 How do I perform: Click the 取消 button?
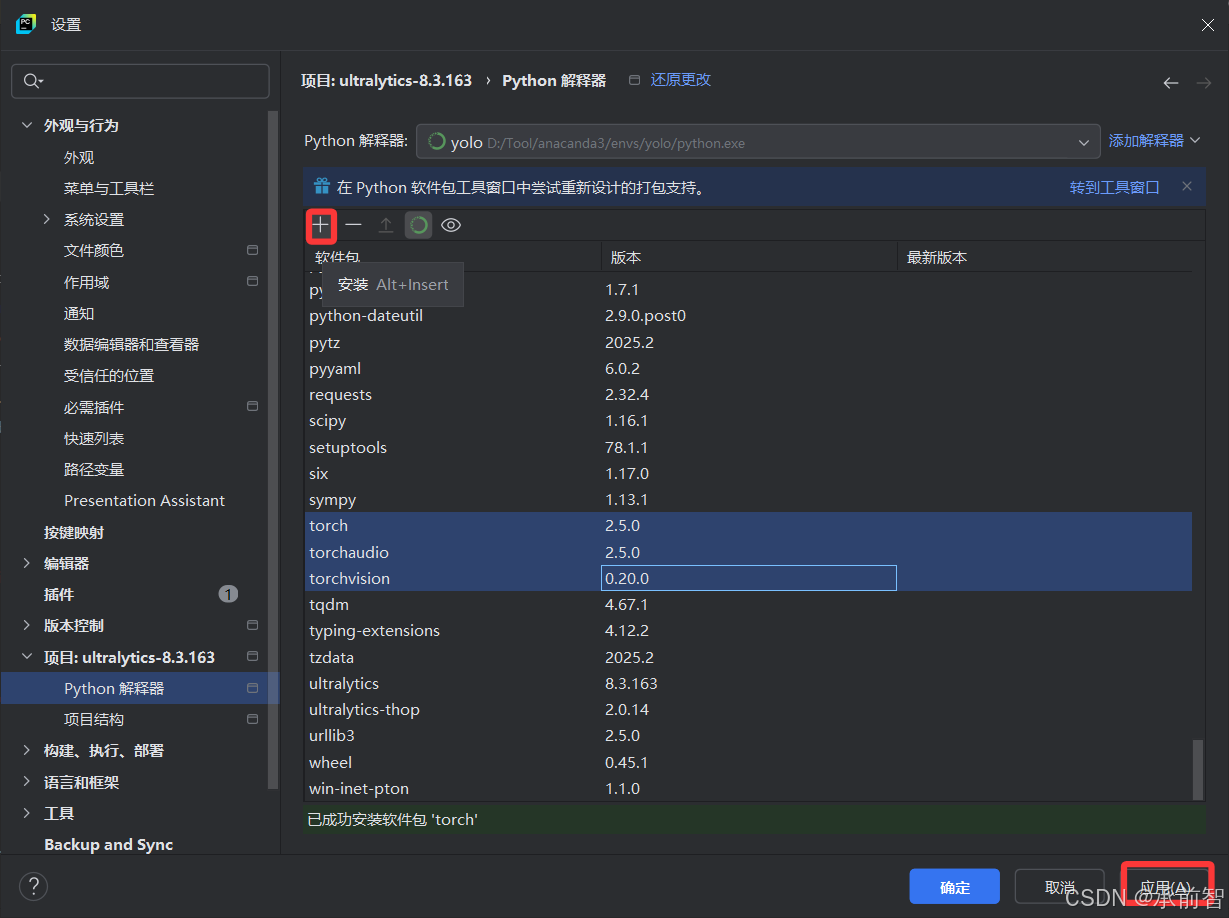[x=1060, y=887]
